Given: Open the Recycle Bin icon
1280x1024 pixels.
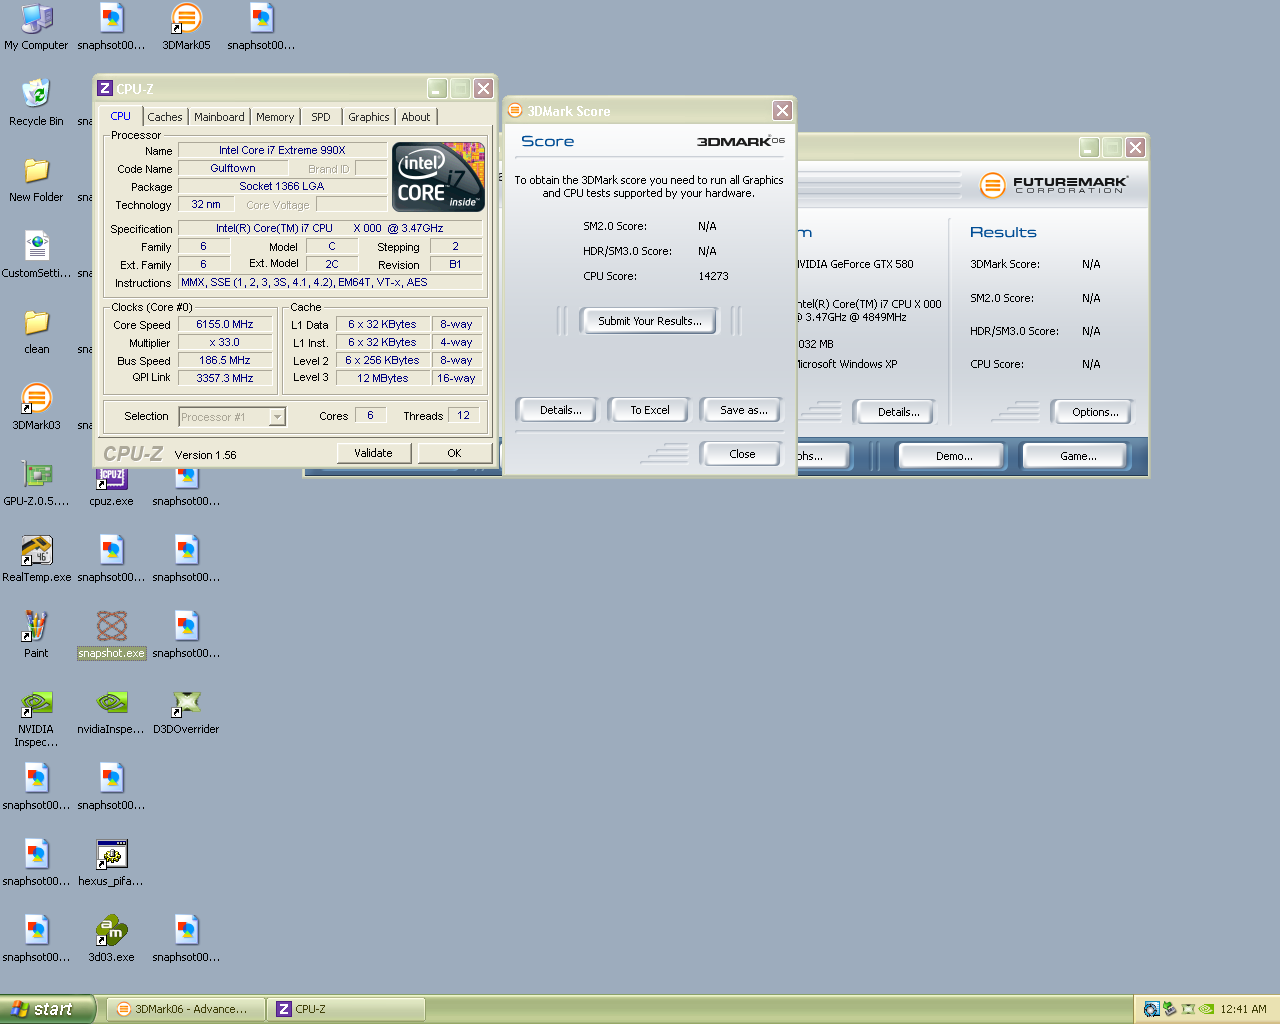Looking at the screenshot, I should [37, 95].
